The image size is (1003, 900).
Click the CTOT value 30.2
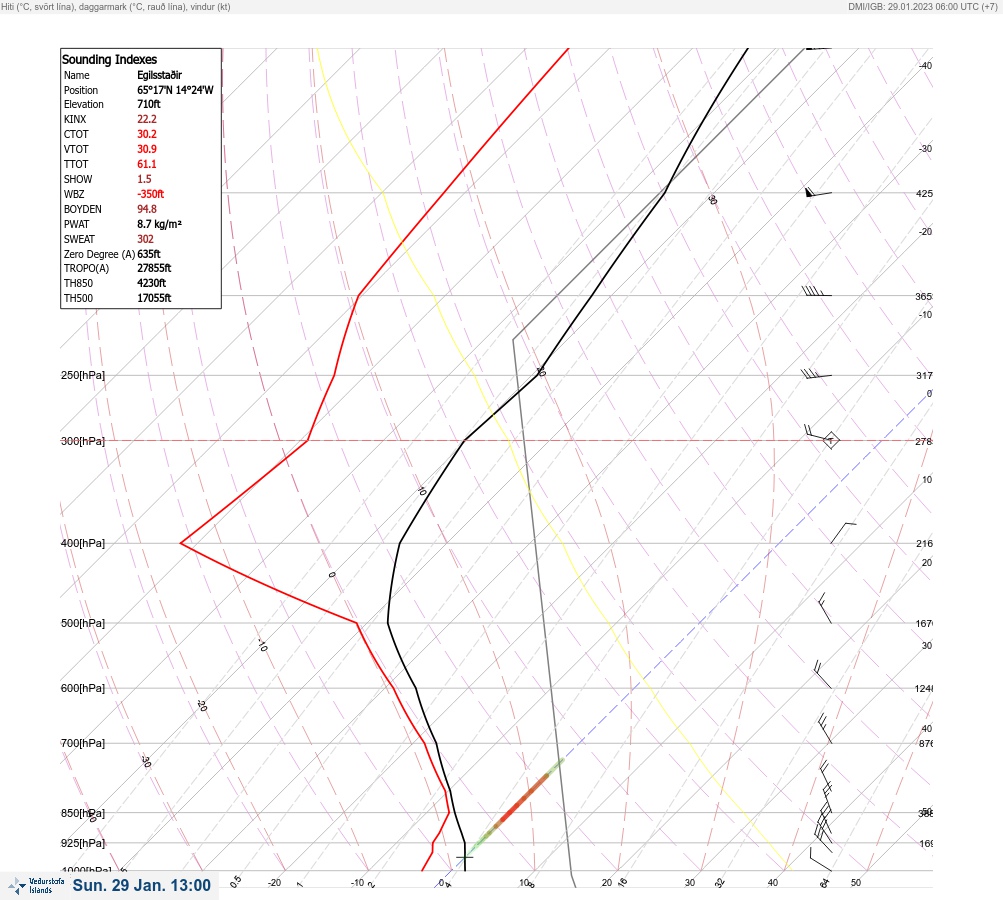(146, 134)
